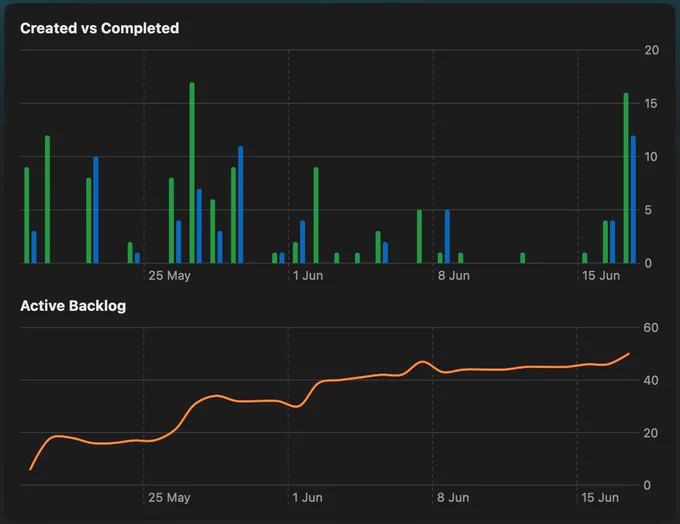The width and height of the screenshot is (680, 524).
Task: Click the "5" y-axis label
Action: tap(648, 210)
